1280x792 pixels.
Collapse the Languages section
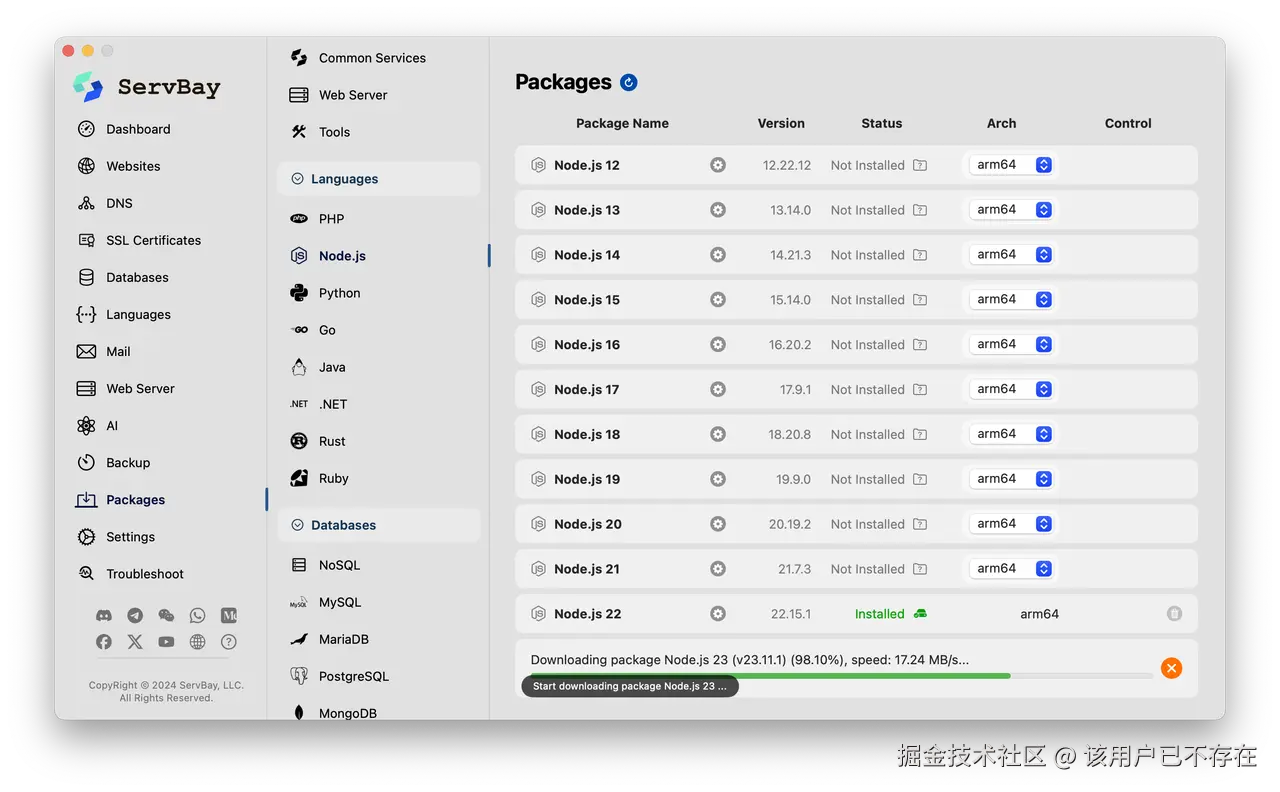pos(297,179)
